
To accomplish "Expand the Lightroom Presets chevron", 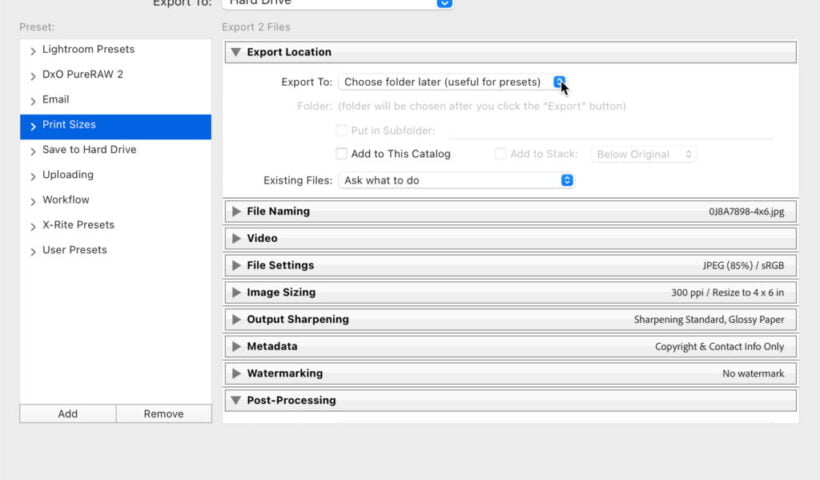I will point(33,51).
